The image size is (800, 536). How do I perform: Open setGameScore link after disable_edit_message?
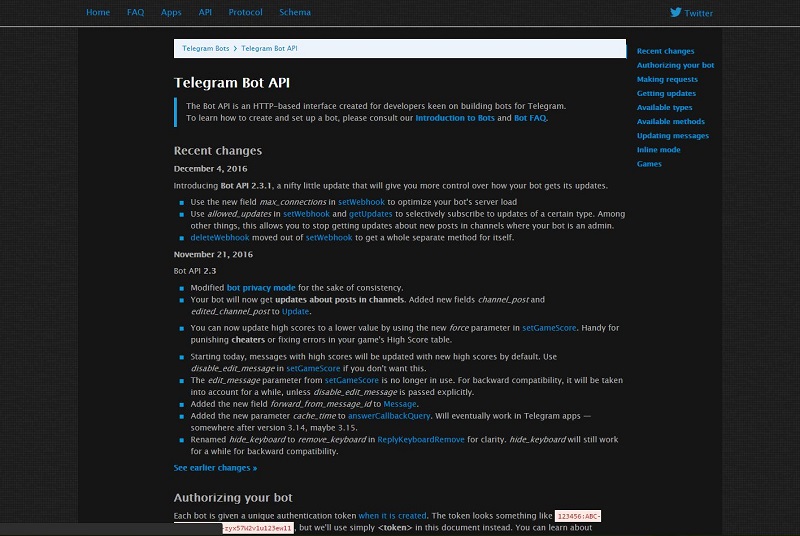tap(313, 368)
